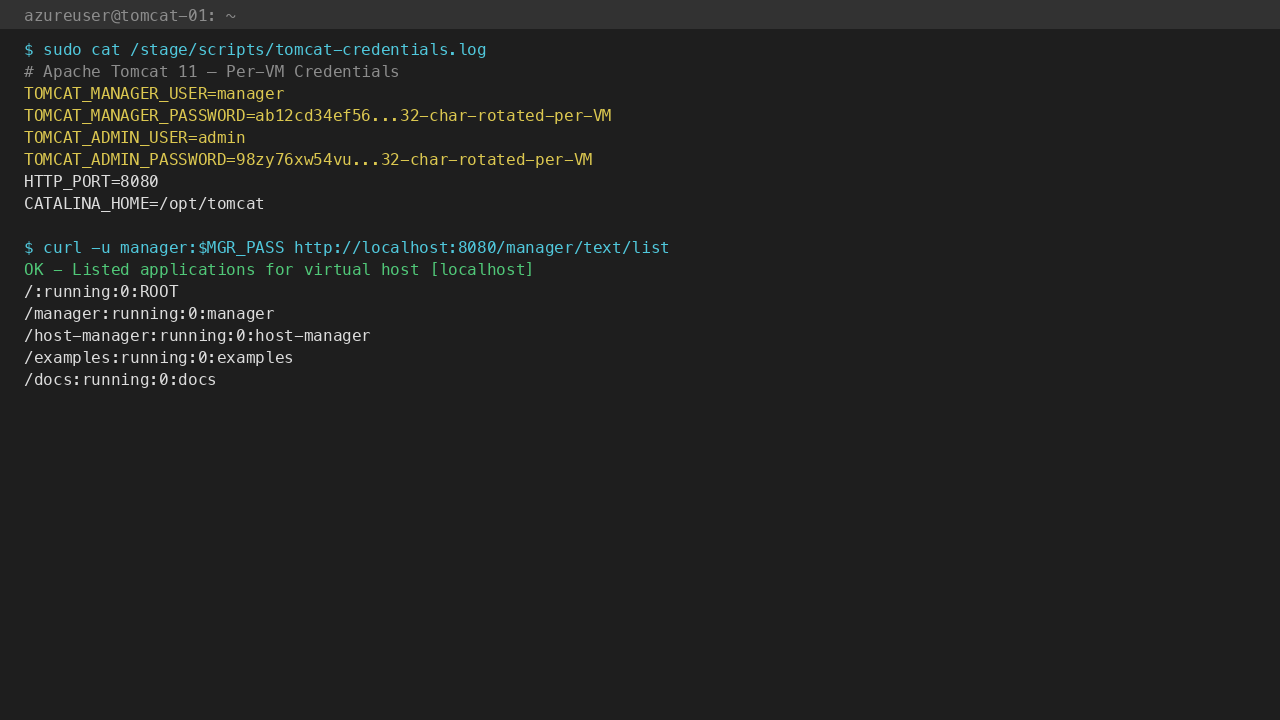
Task: Click the HTTP_PORT=8080 line
Action: tap(91, 182)
